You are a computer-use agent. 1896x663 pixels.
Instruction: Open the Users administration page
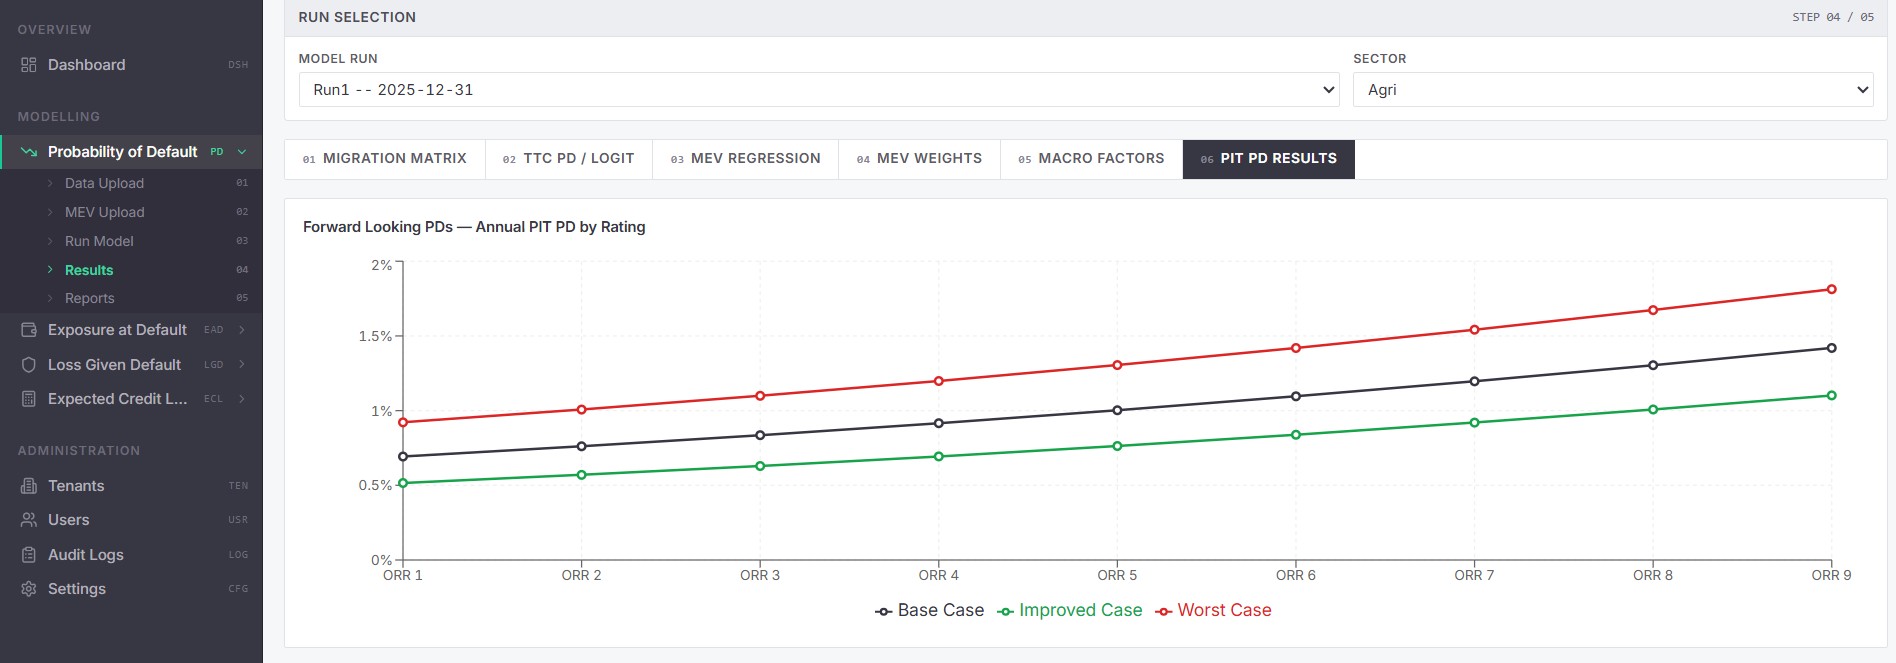(x=131, y=520)
